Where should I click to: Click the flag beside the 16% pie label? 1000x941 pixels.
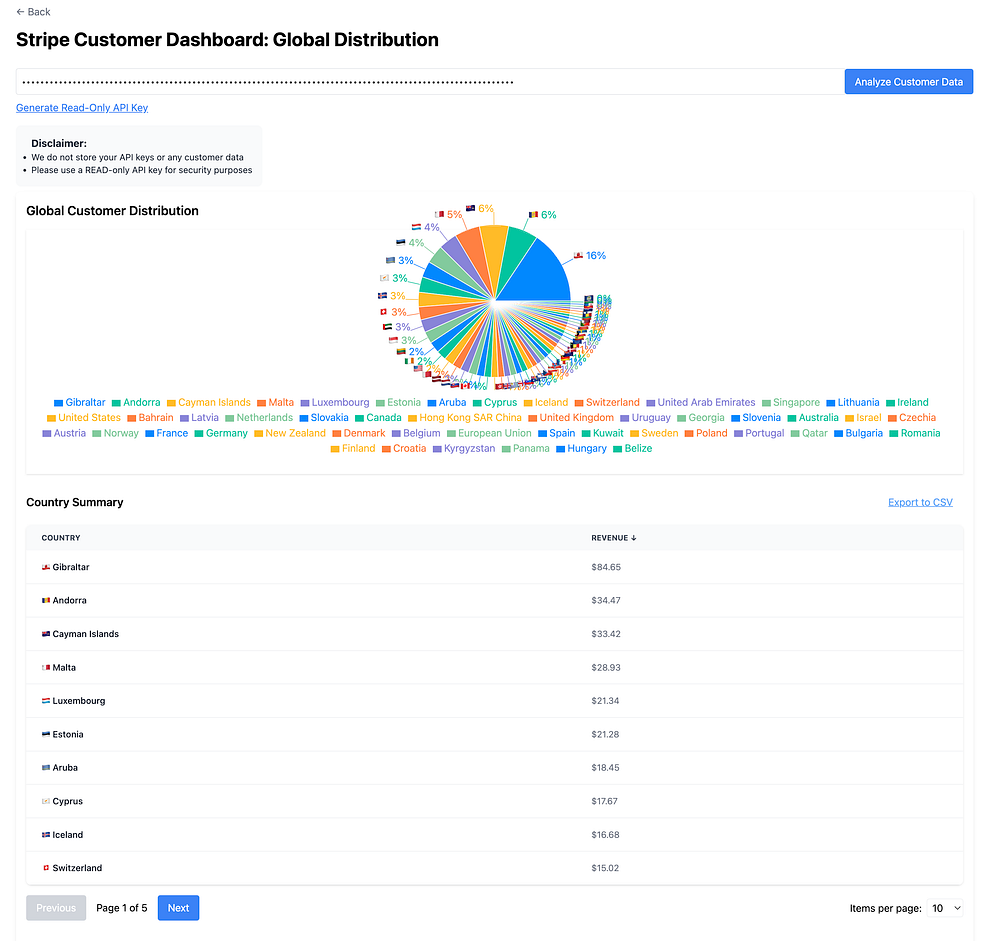pos(578,255)
